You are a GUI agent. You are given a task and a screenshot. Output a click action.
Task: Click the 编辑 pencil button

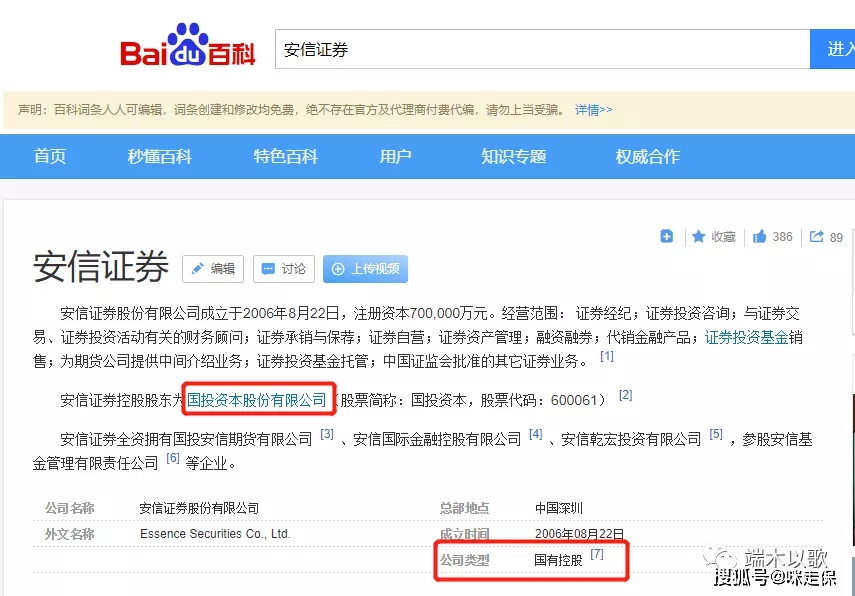(x=213, y=269)
